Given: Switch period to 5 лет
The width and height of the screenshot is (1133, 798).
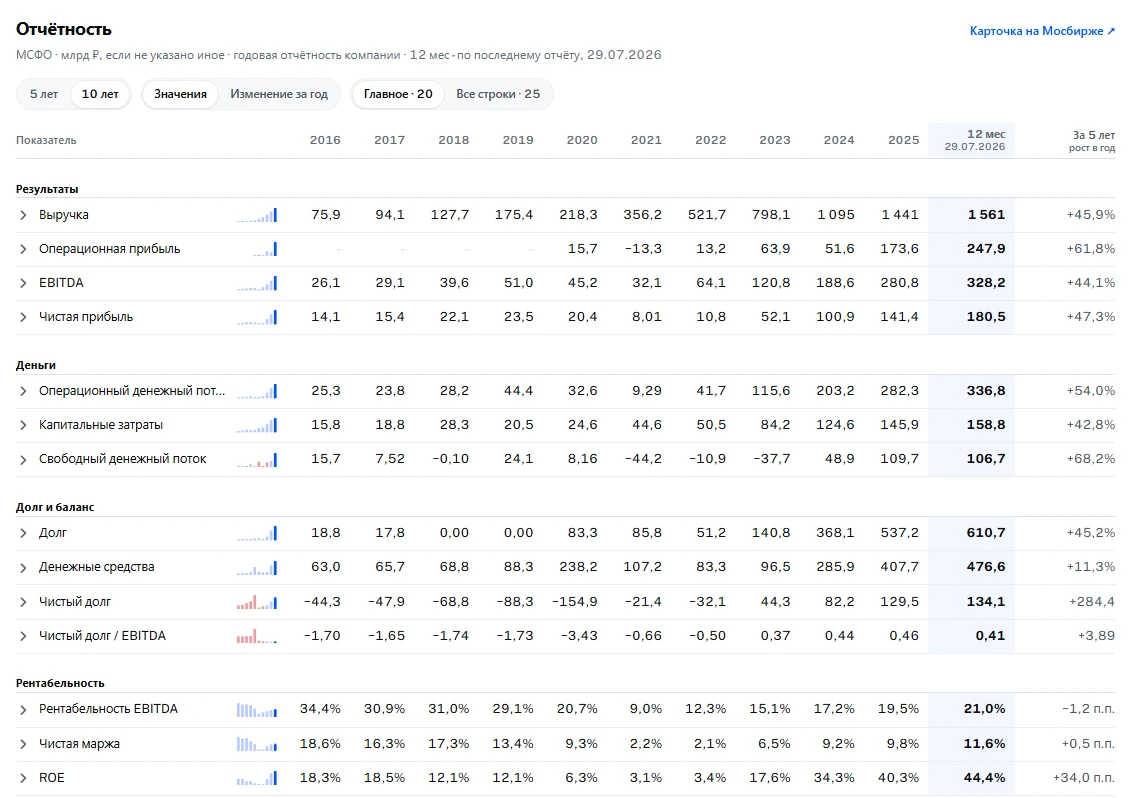Looking at the screenshot, I should click(44, 94).
